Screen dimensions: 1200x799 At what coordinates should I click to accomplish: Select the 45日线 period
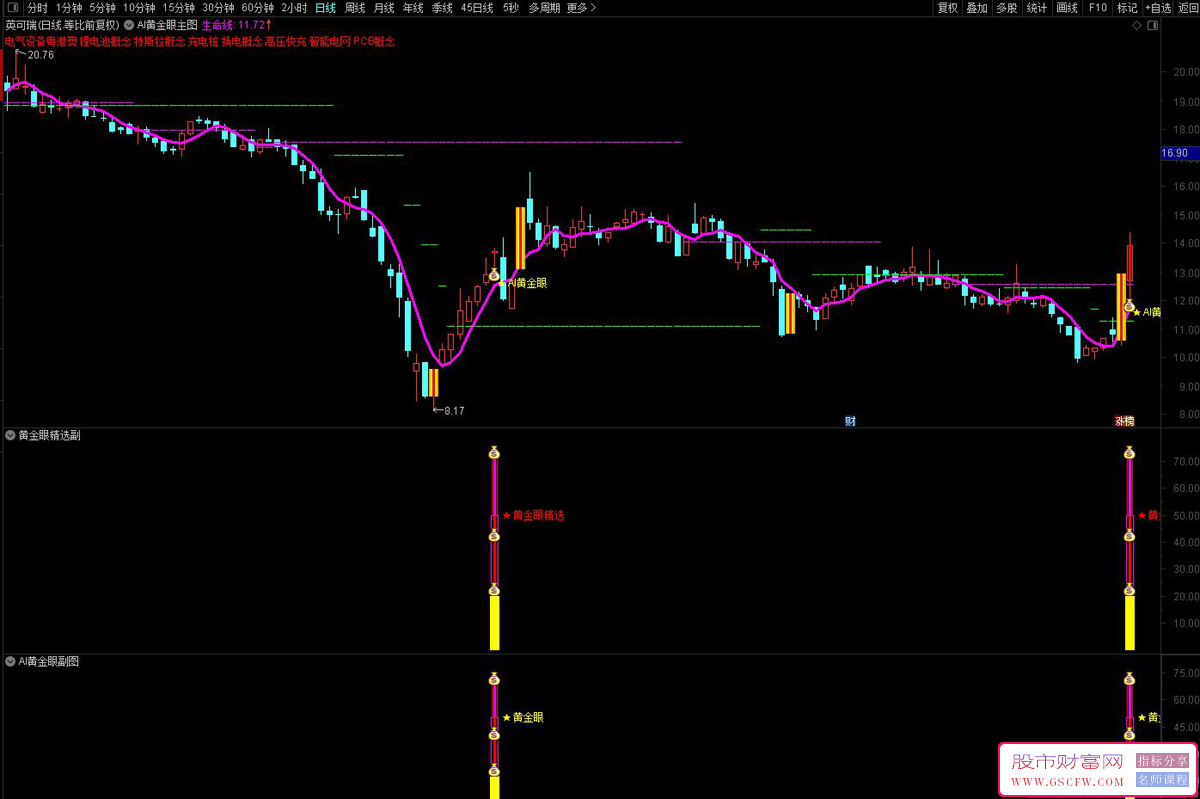click(477, 7)
